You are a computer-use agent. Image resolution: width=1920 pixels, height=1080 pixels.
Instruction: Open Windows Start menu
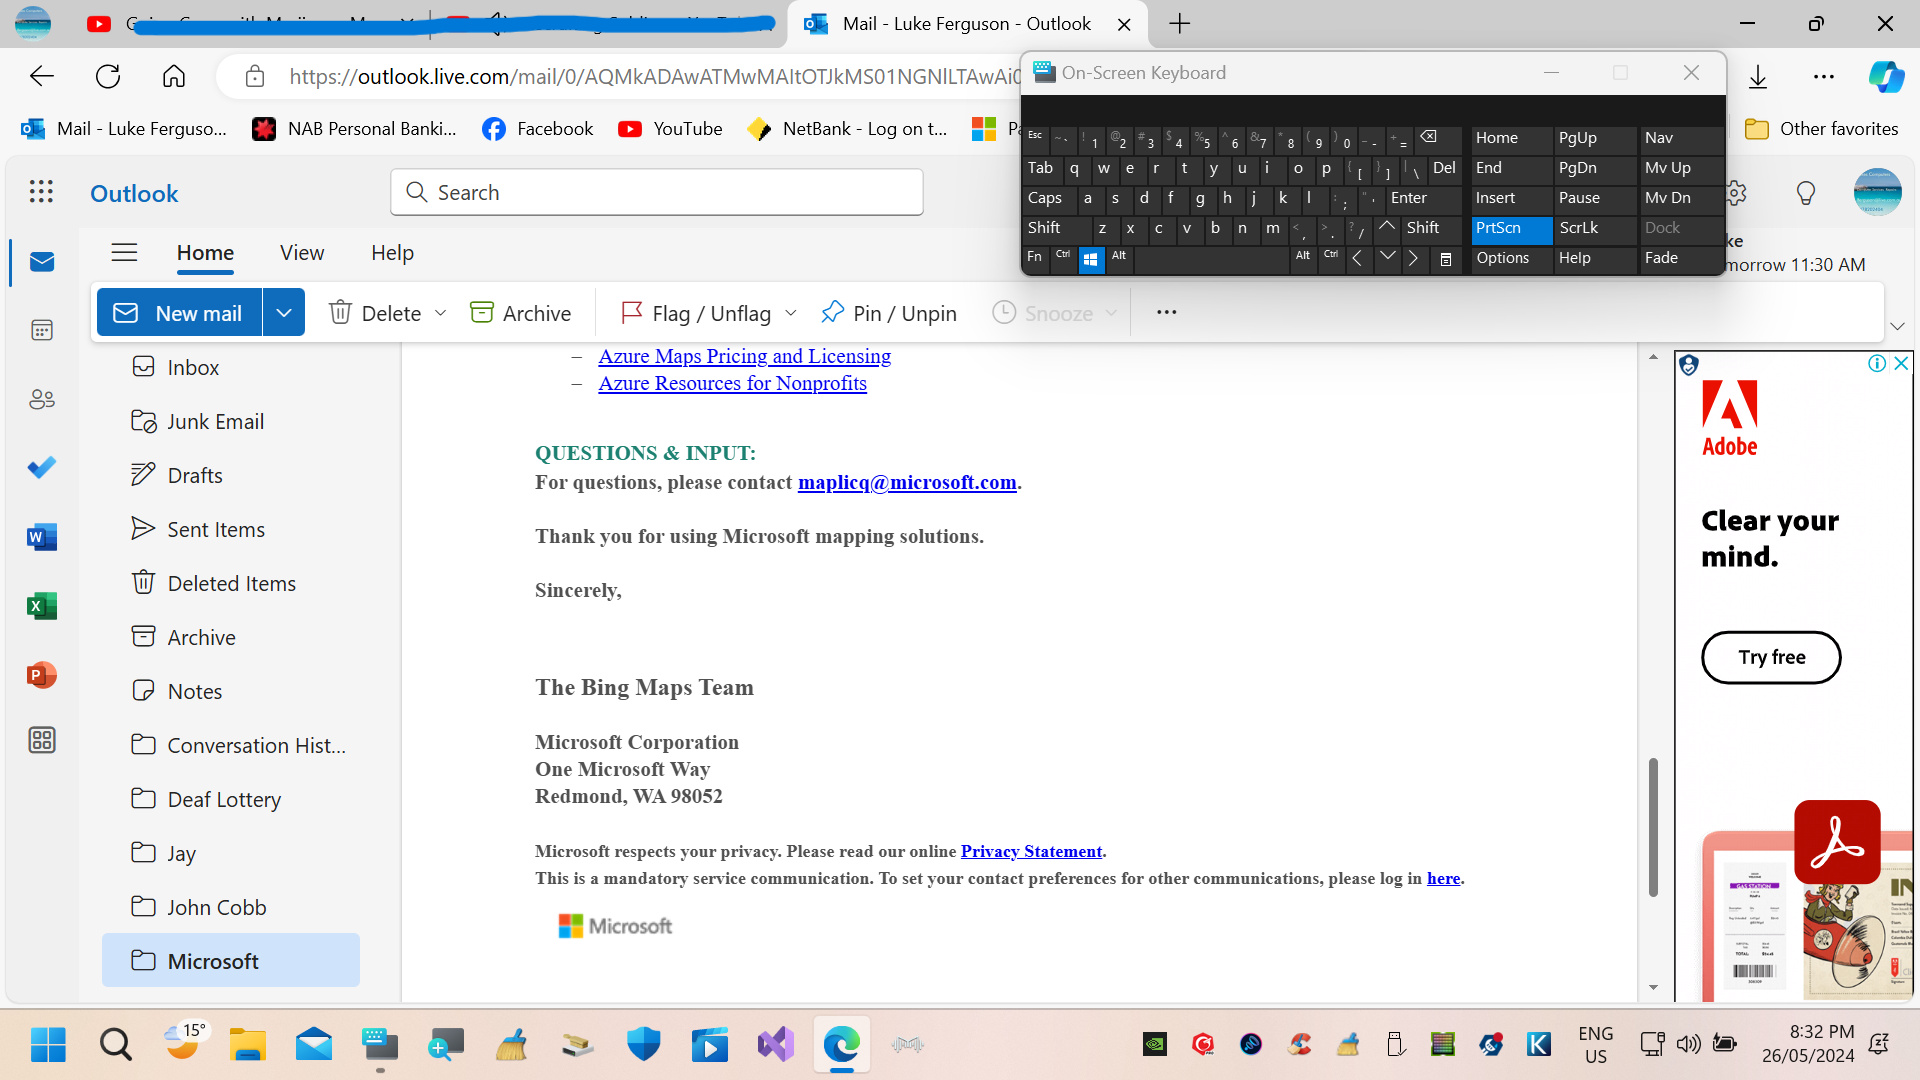pos(48,1045)
